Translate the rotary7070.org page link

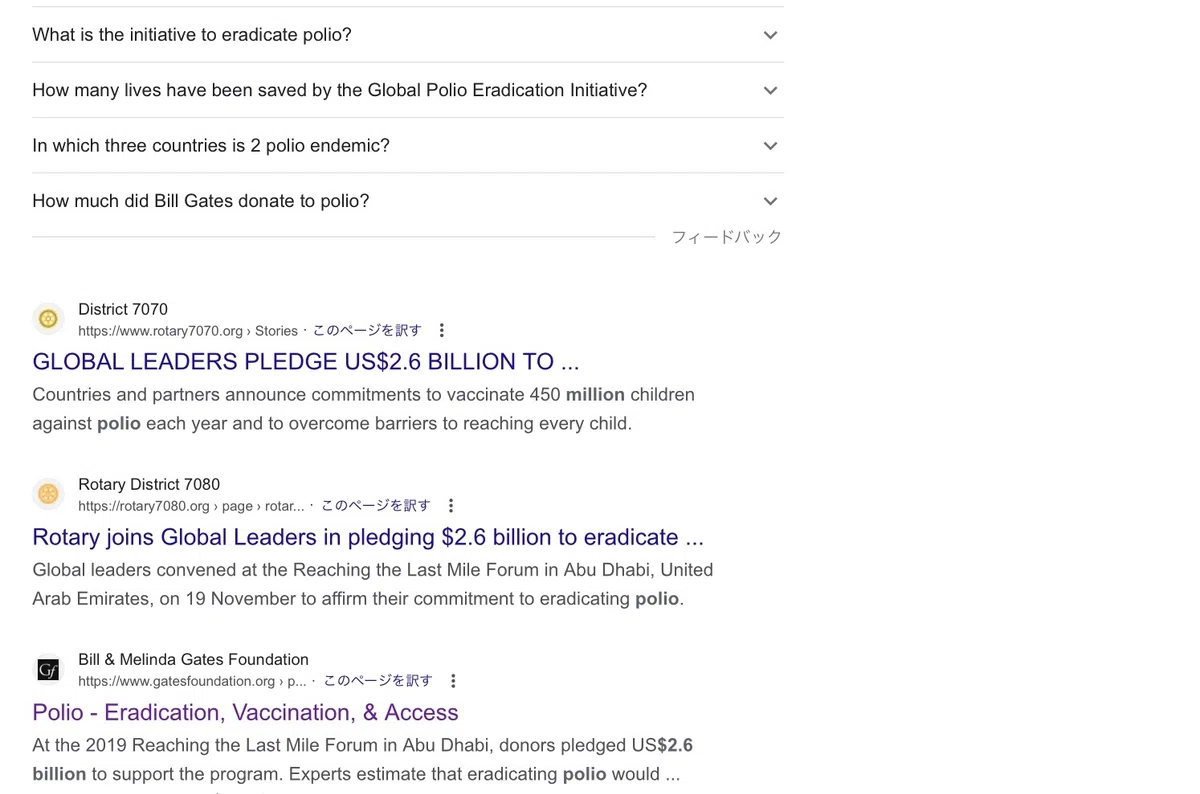click(x=367, y=331)
